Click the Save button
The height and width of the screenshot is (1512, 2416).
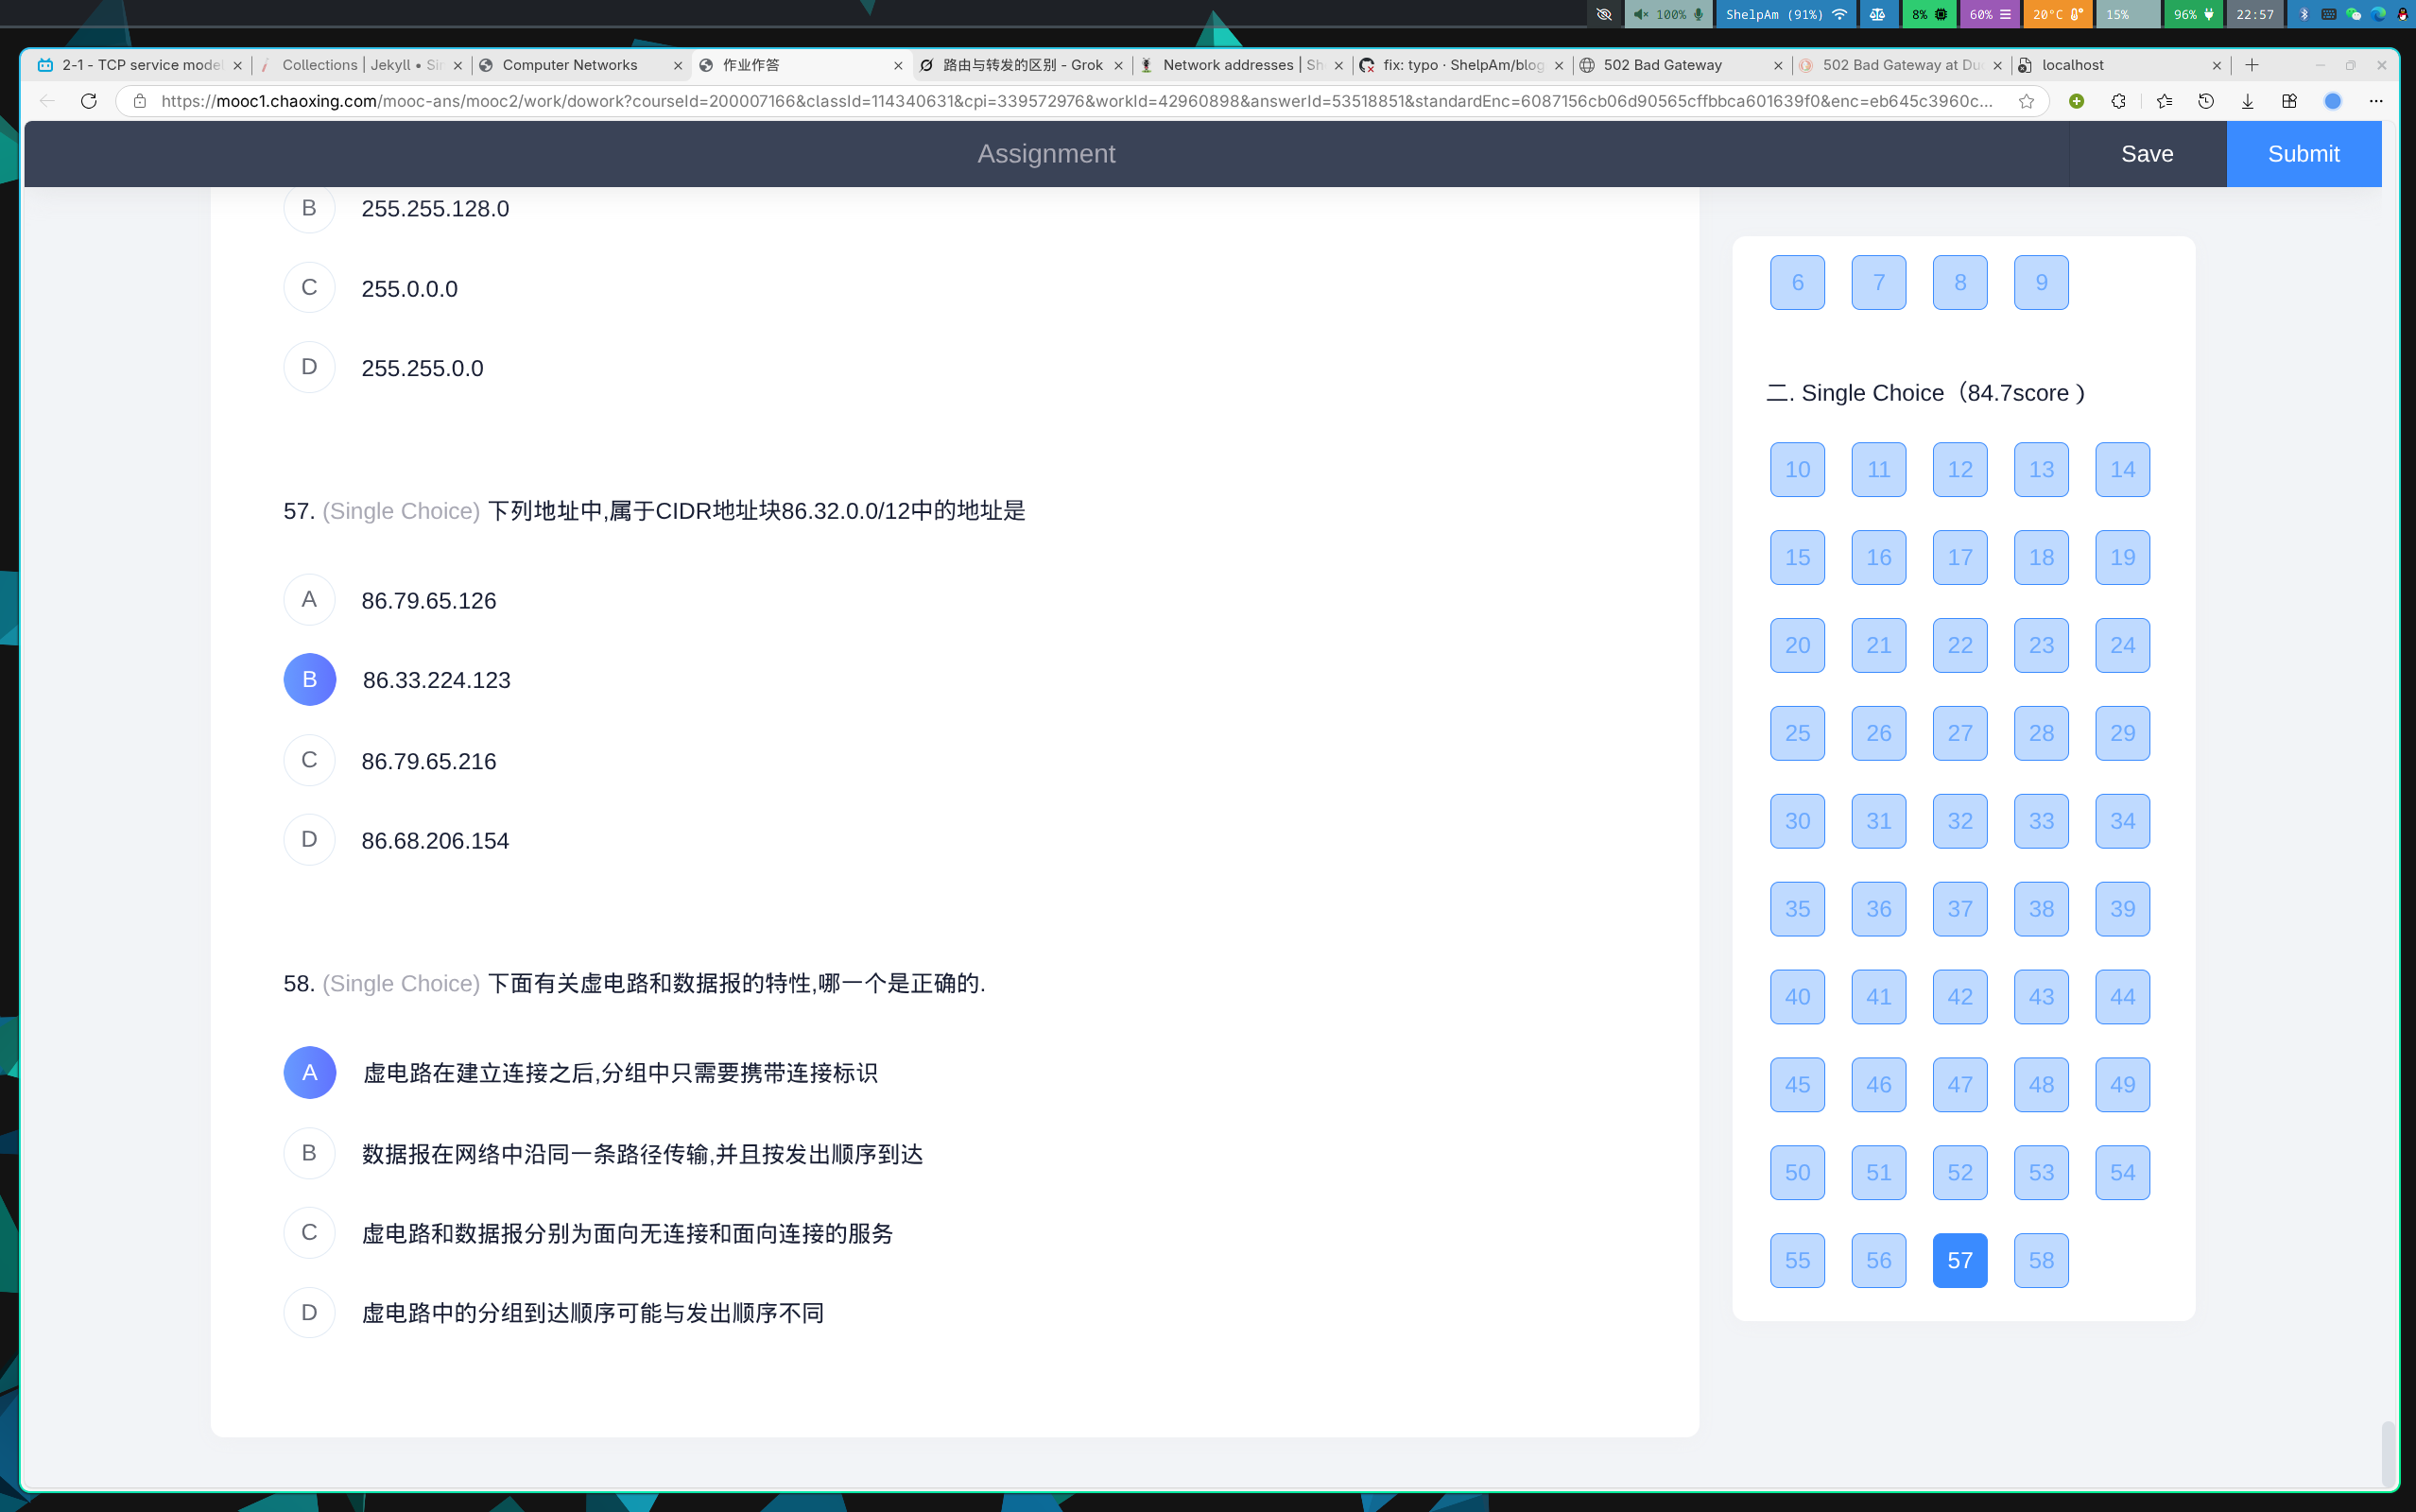pos(2148,153)
